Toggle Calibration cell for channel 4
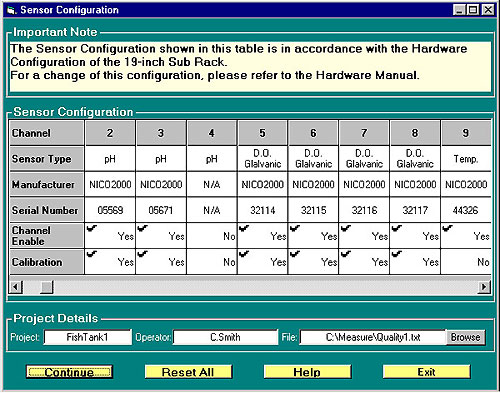Screen dimensions: 500x393 tap(212, 262)
